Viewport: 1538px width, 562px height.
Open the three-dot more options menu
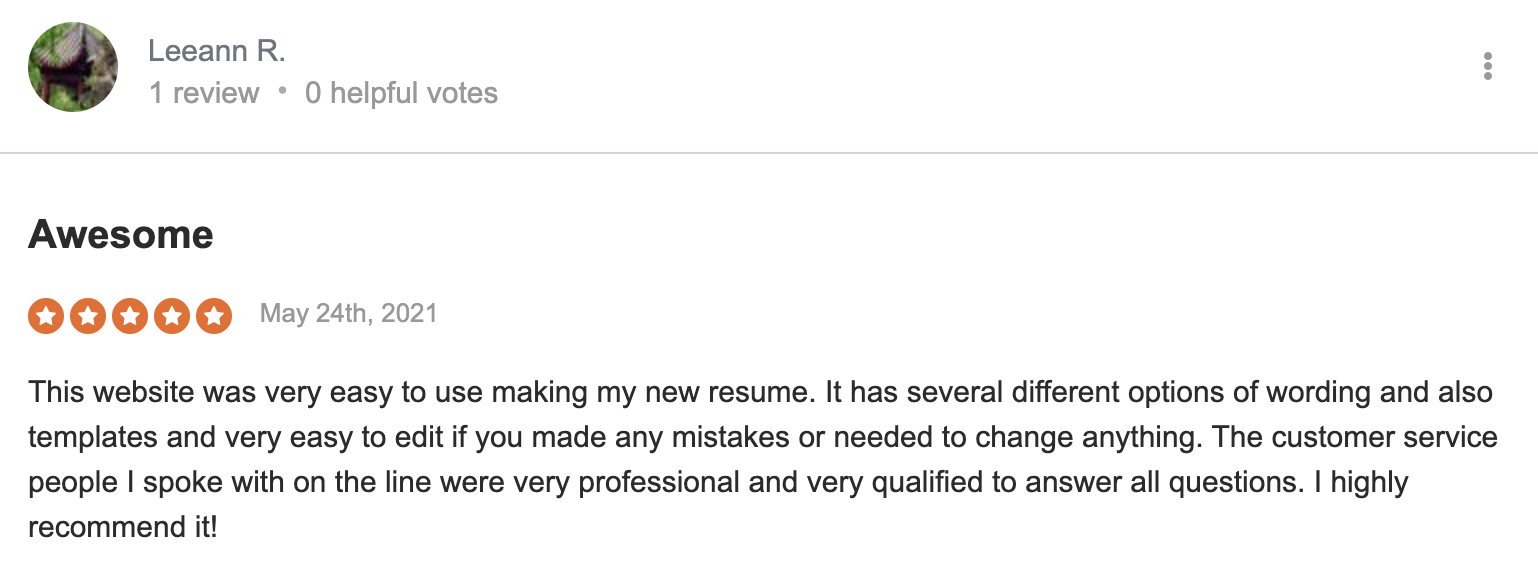click(1488, 67)
